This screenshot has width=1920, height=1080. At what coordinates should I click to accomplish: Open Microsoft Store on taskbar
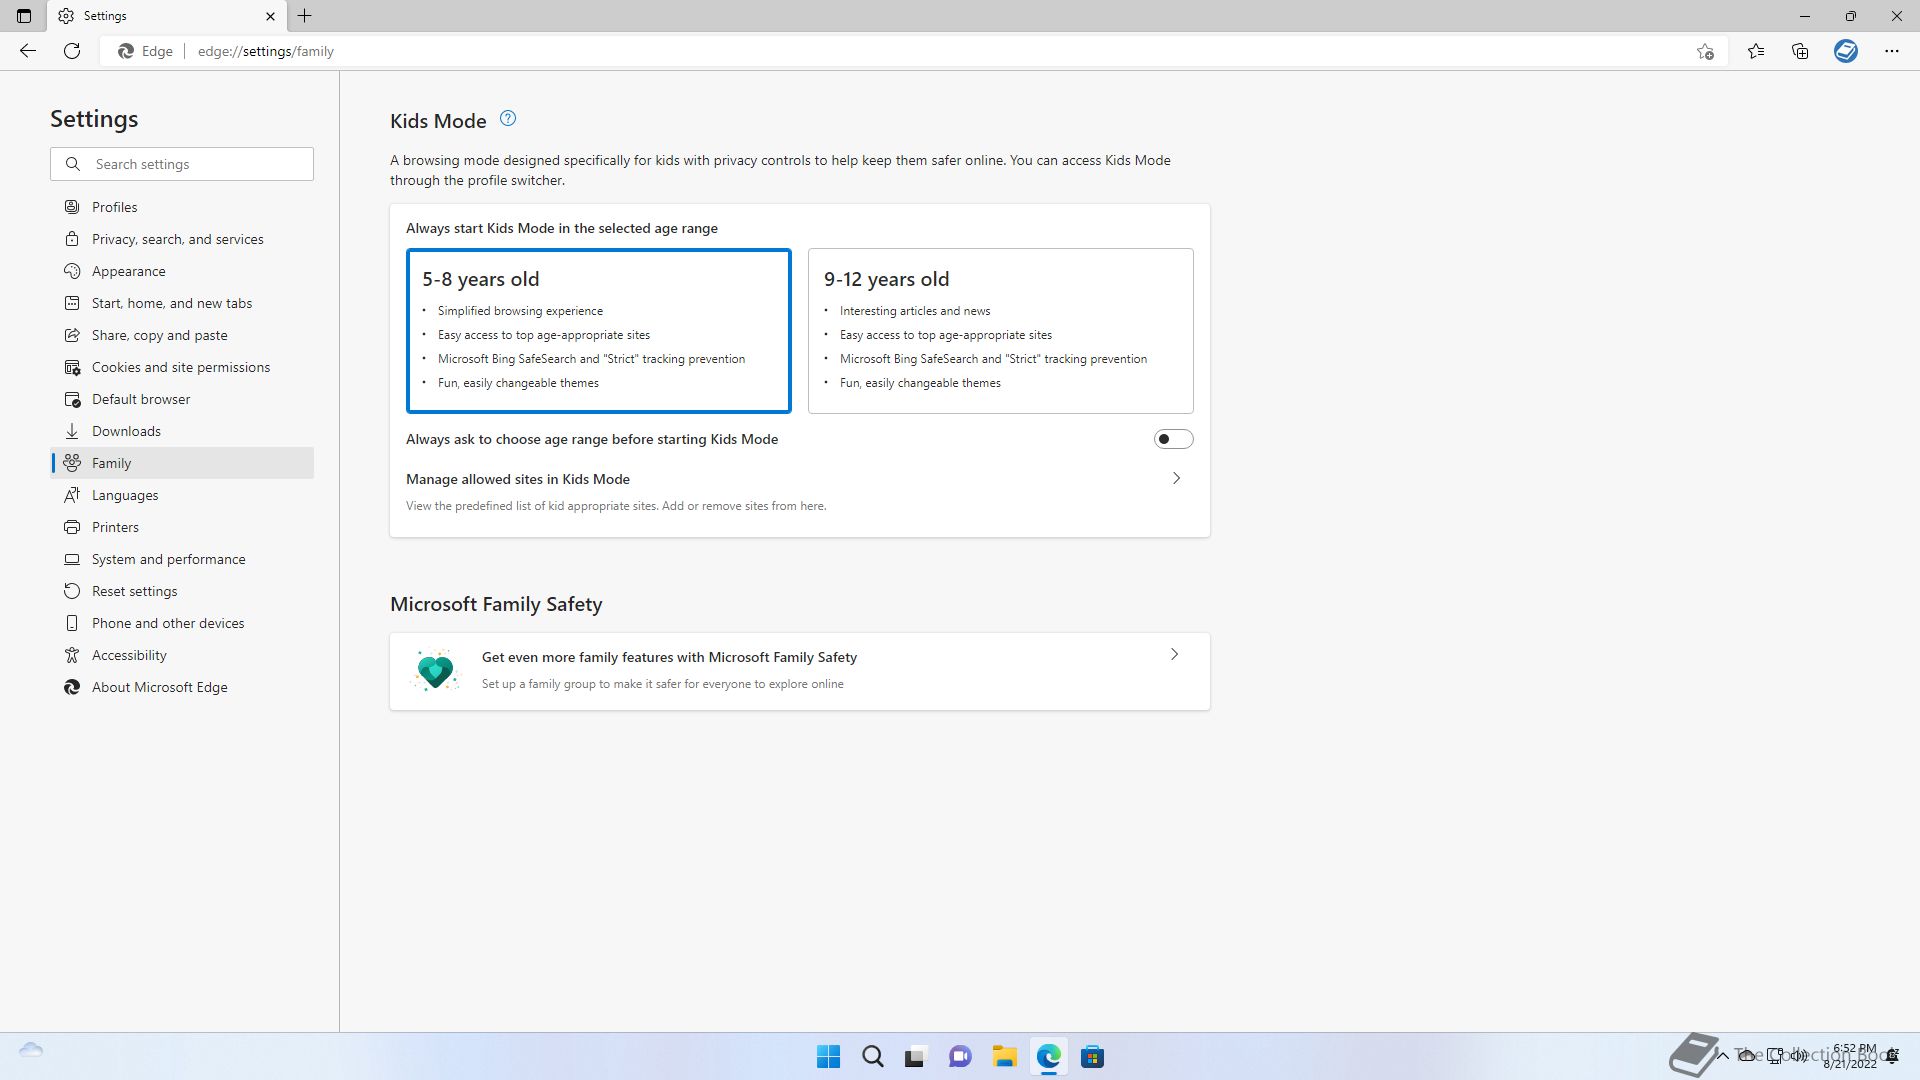1092,1057
